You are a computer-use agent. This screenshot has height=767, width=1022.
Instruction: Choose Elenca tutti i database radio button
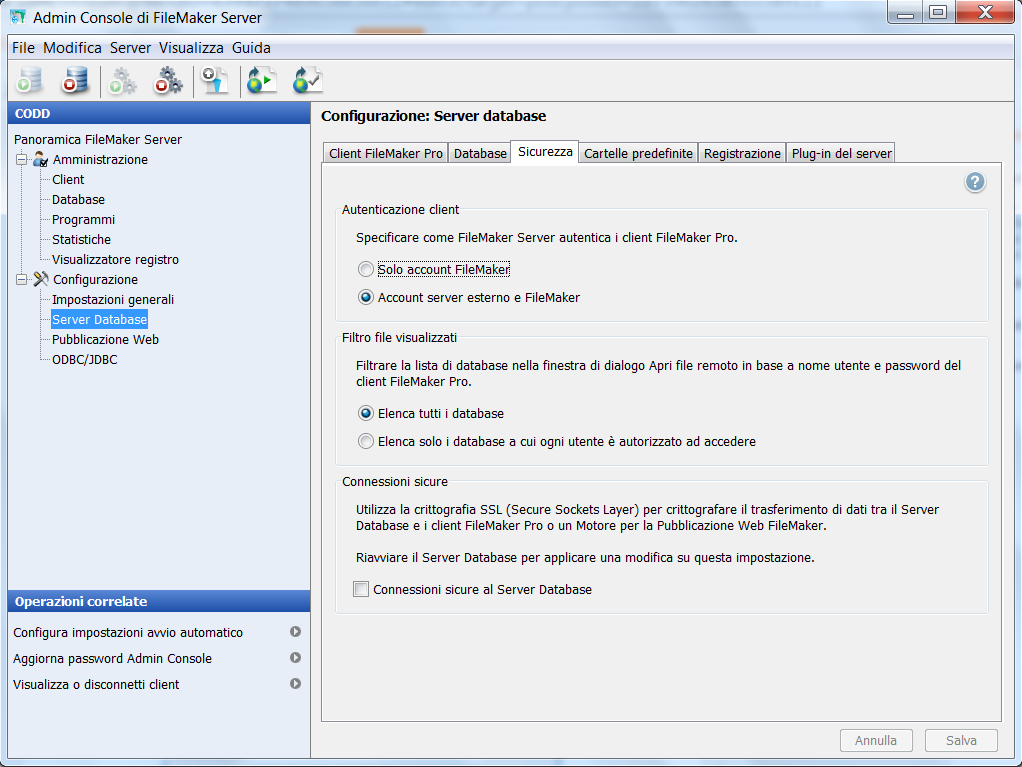coord(366,413)
